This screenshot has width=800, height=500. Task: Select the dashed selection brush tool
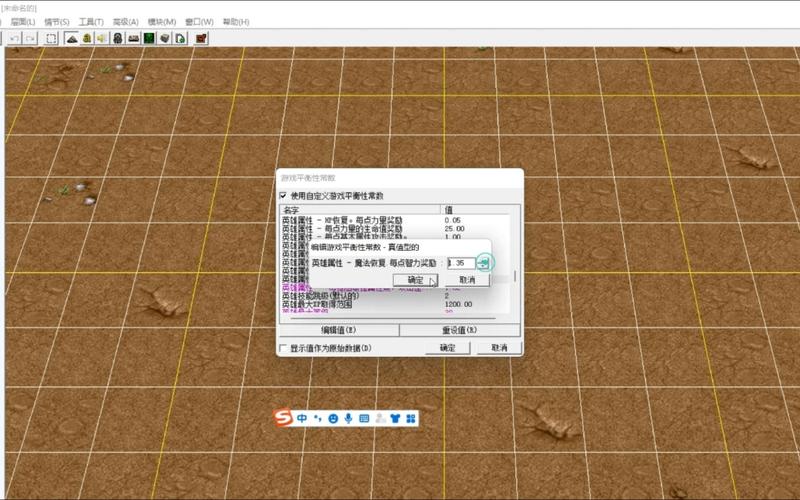pyautogui.click(x=51, y=39)
